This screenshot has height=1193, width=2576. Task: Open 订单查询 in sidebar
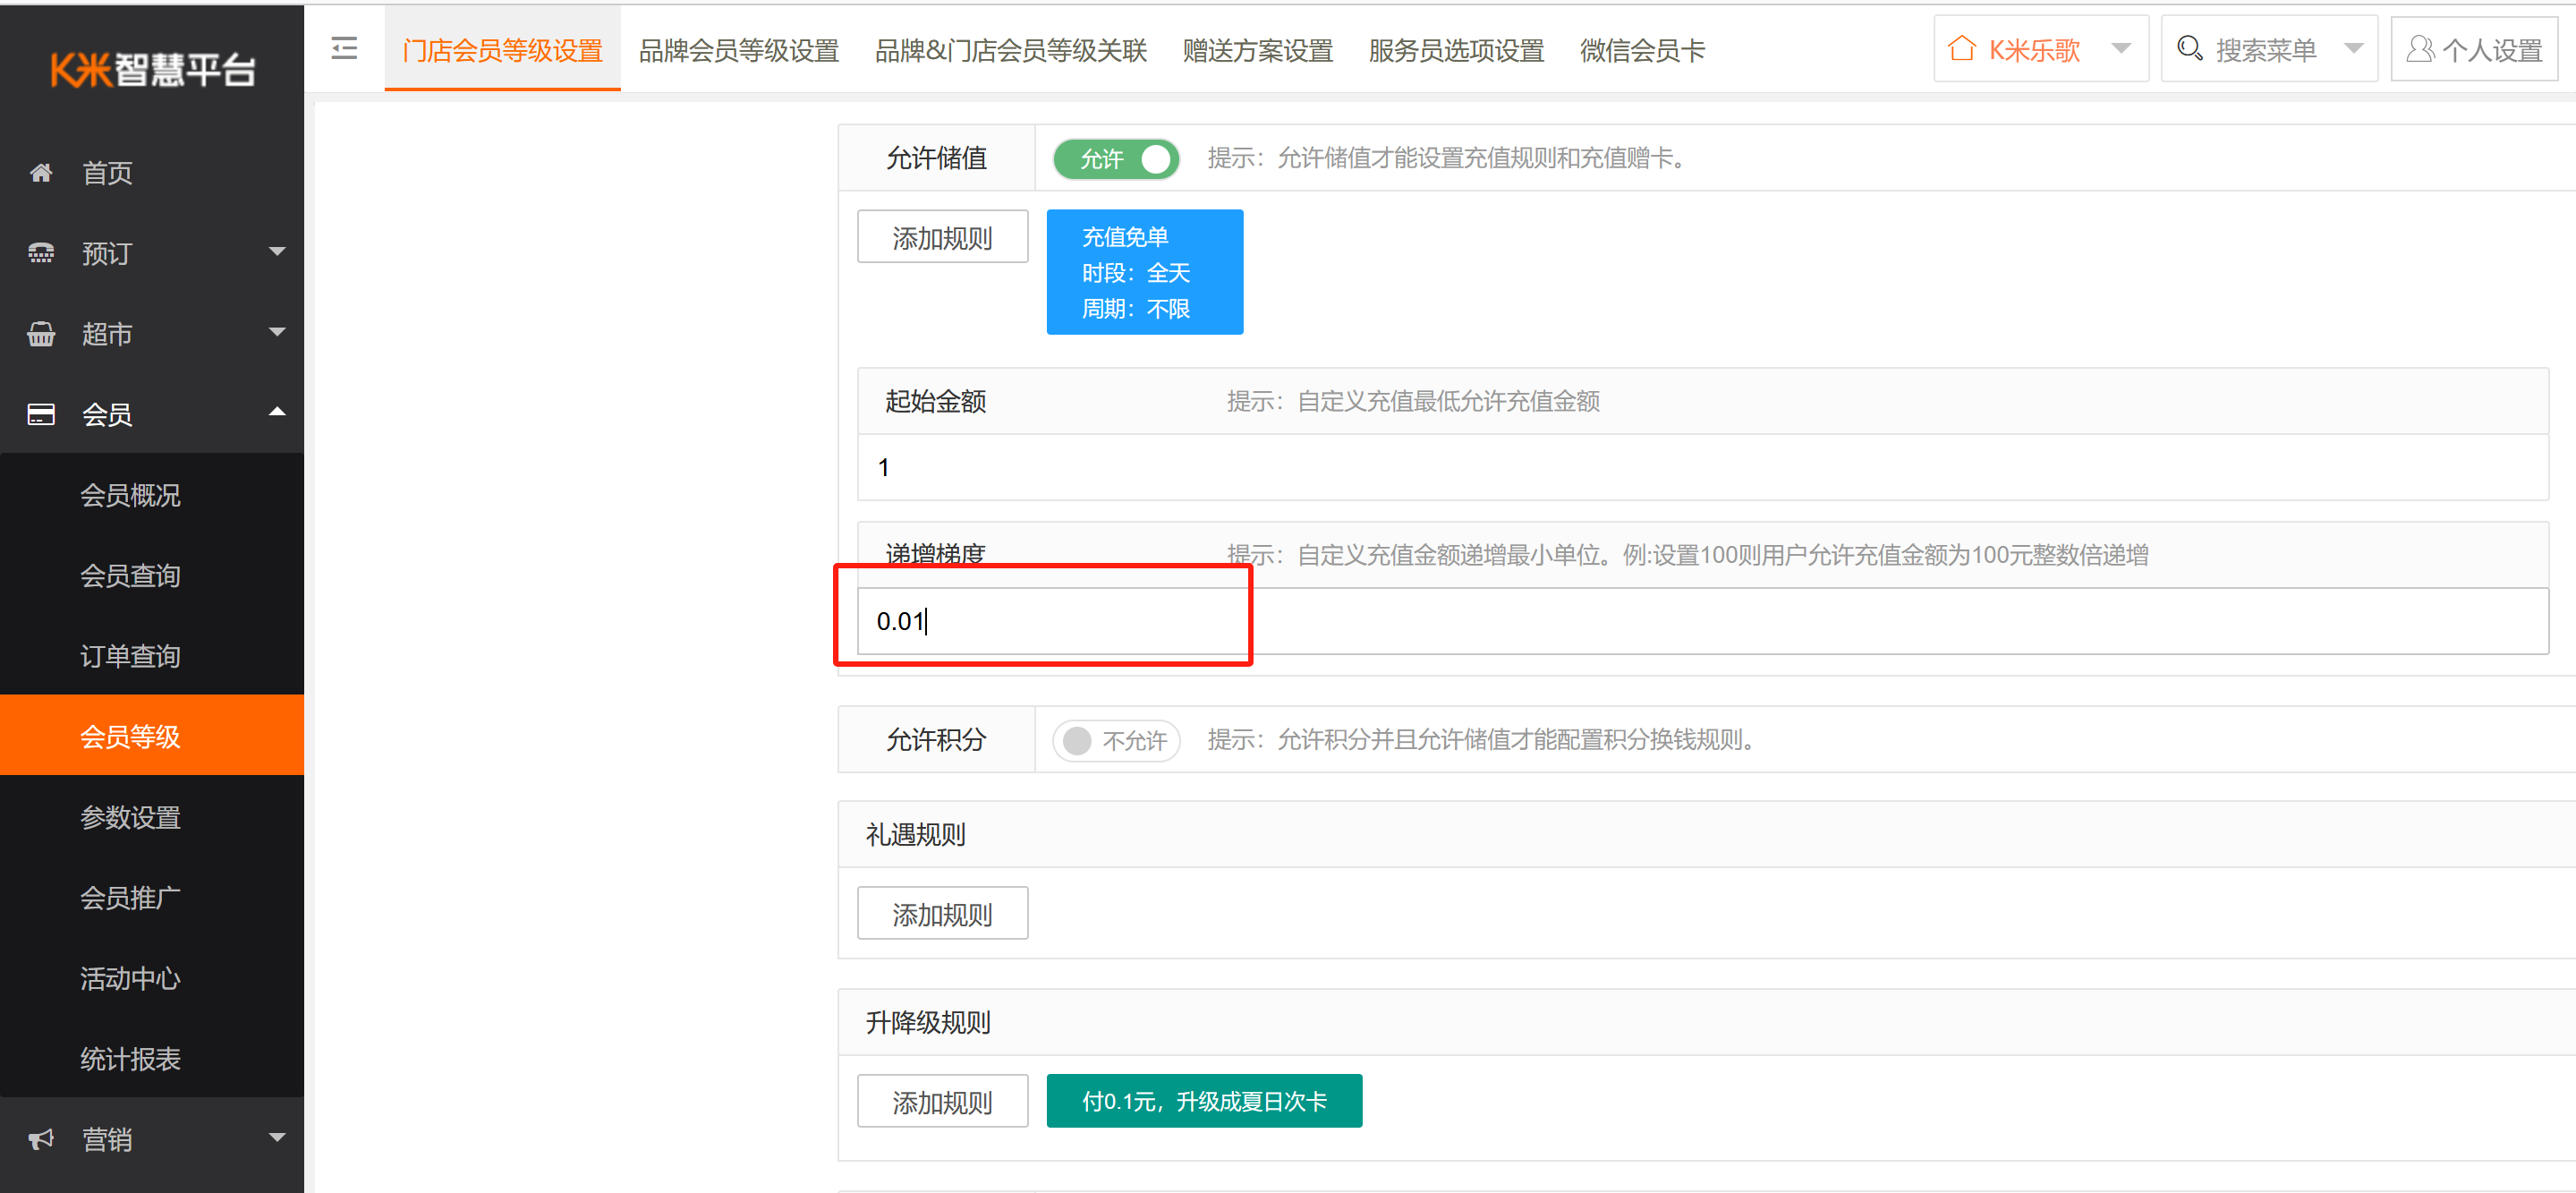click(152, 656)
